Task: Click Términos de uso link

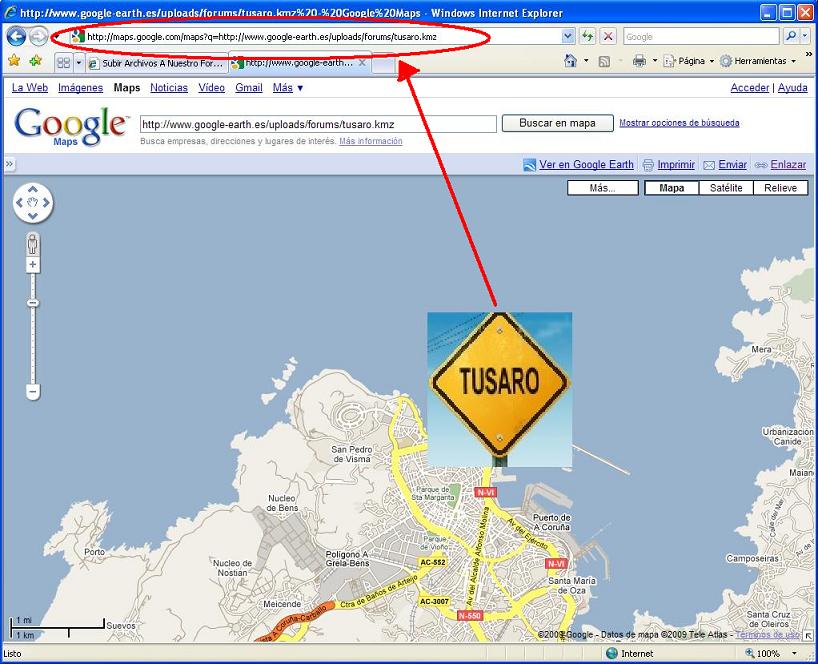Action: 767,635
